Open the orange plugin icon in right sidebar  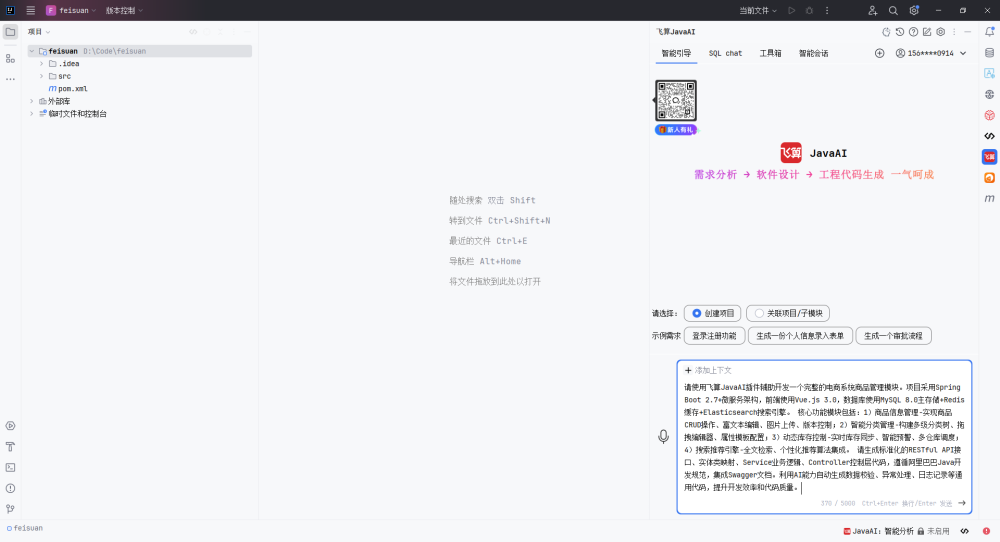(989, 178)
